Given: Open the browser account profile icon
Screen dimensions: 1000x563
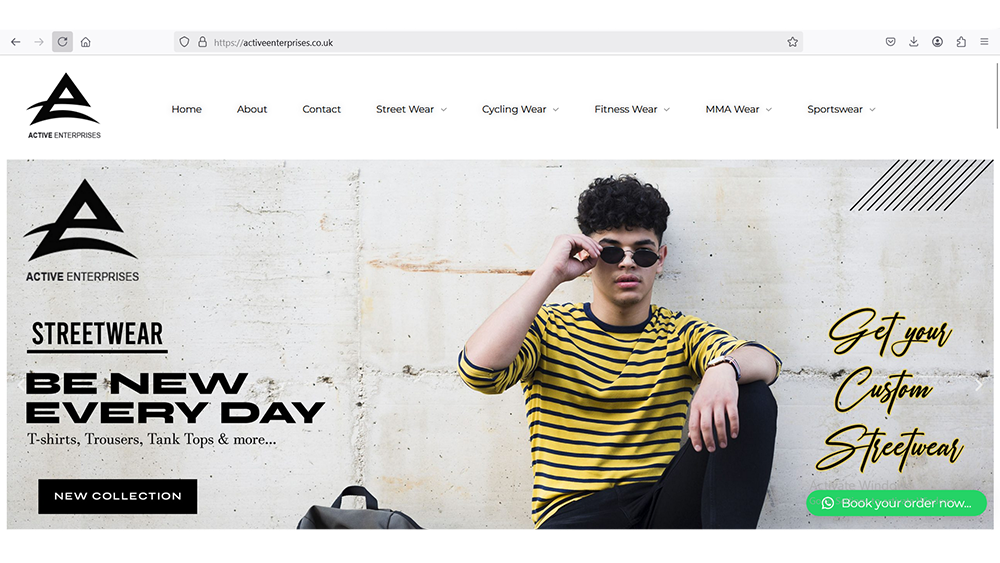Looking at the screenshot, I should [937, 42].
